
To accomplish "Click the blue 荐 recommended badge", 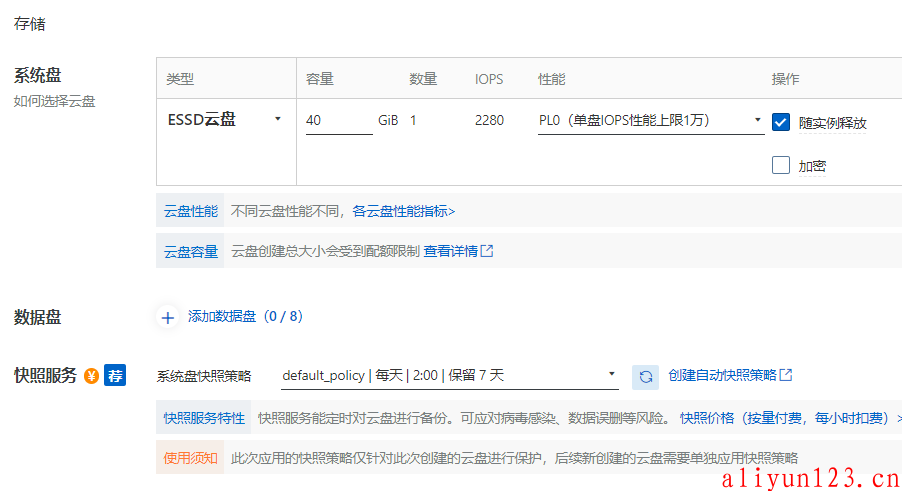I will 115,376.
